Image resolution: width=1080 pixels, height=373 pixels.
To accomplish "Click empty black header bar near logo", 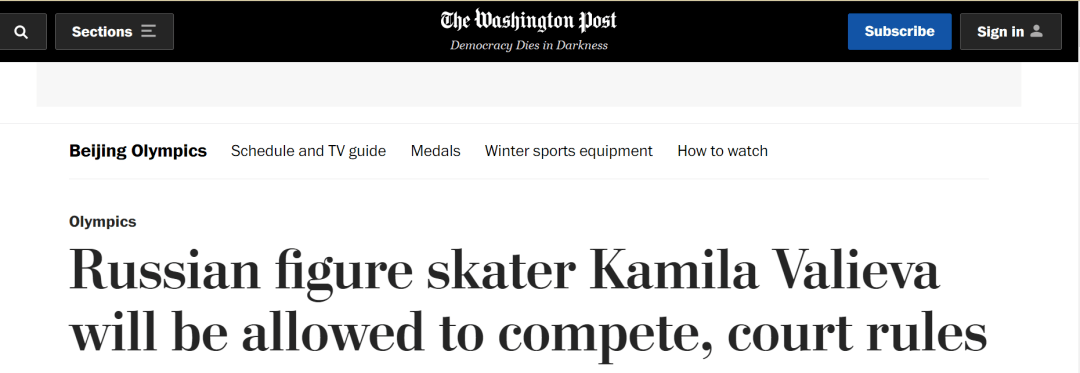I will 310,31.
